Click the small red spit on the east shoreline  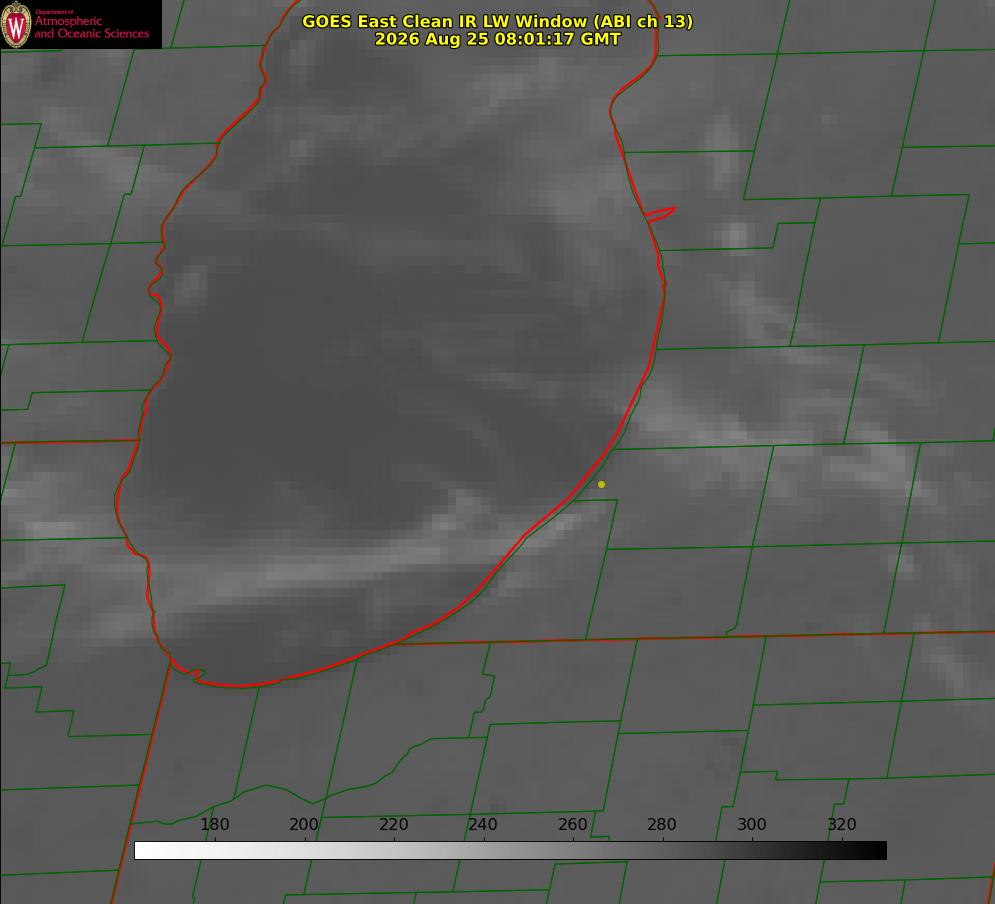coord(660,214)
